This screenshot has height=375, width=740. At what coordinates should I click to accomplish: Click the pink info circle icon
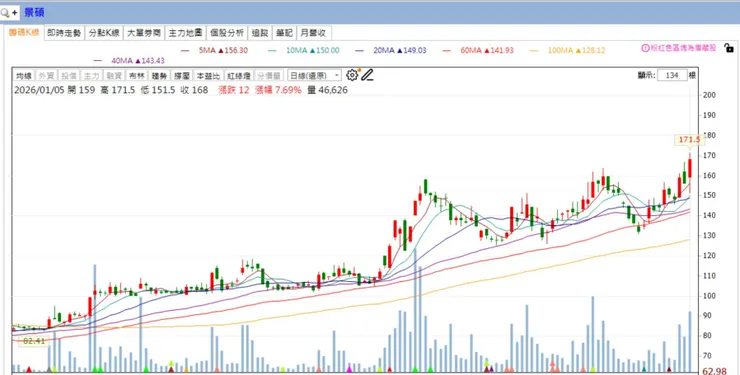coord(645,48)
